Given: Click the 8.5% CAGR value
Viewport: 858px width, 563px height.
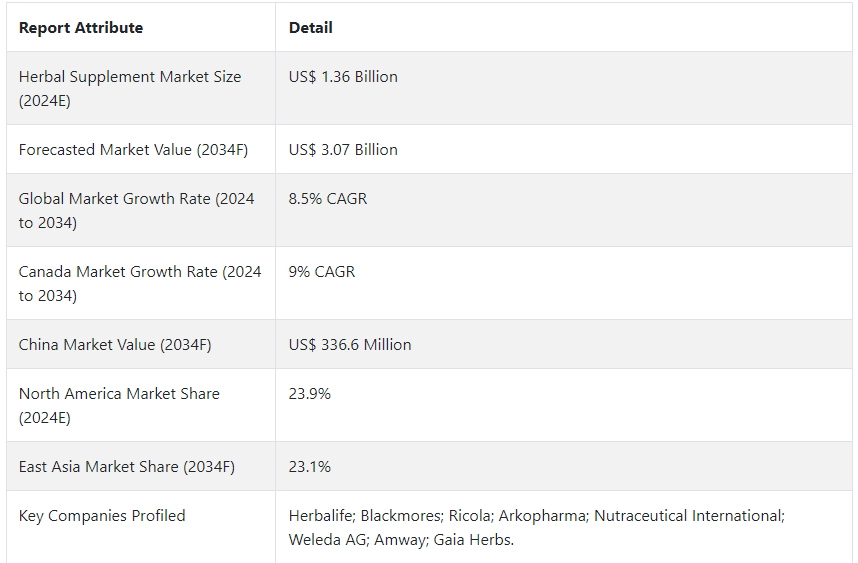Looking at the screenshot, I should coord(328,199).
